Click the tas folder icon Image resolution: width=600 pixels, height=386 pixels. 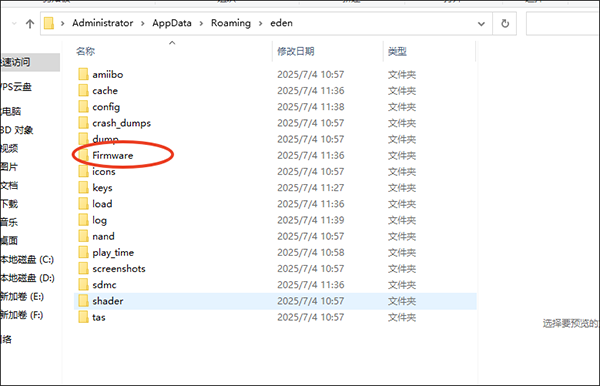point(83,317)
